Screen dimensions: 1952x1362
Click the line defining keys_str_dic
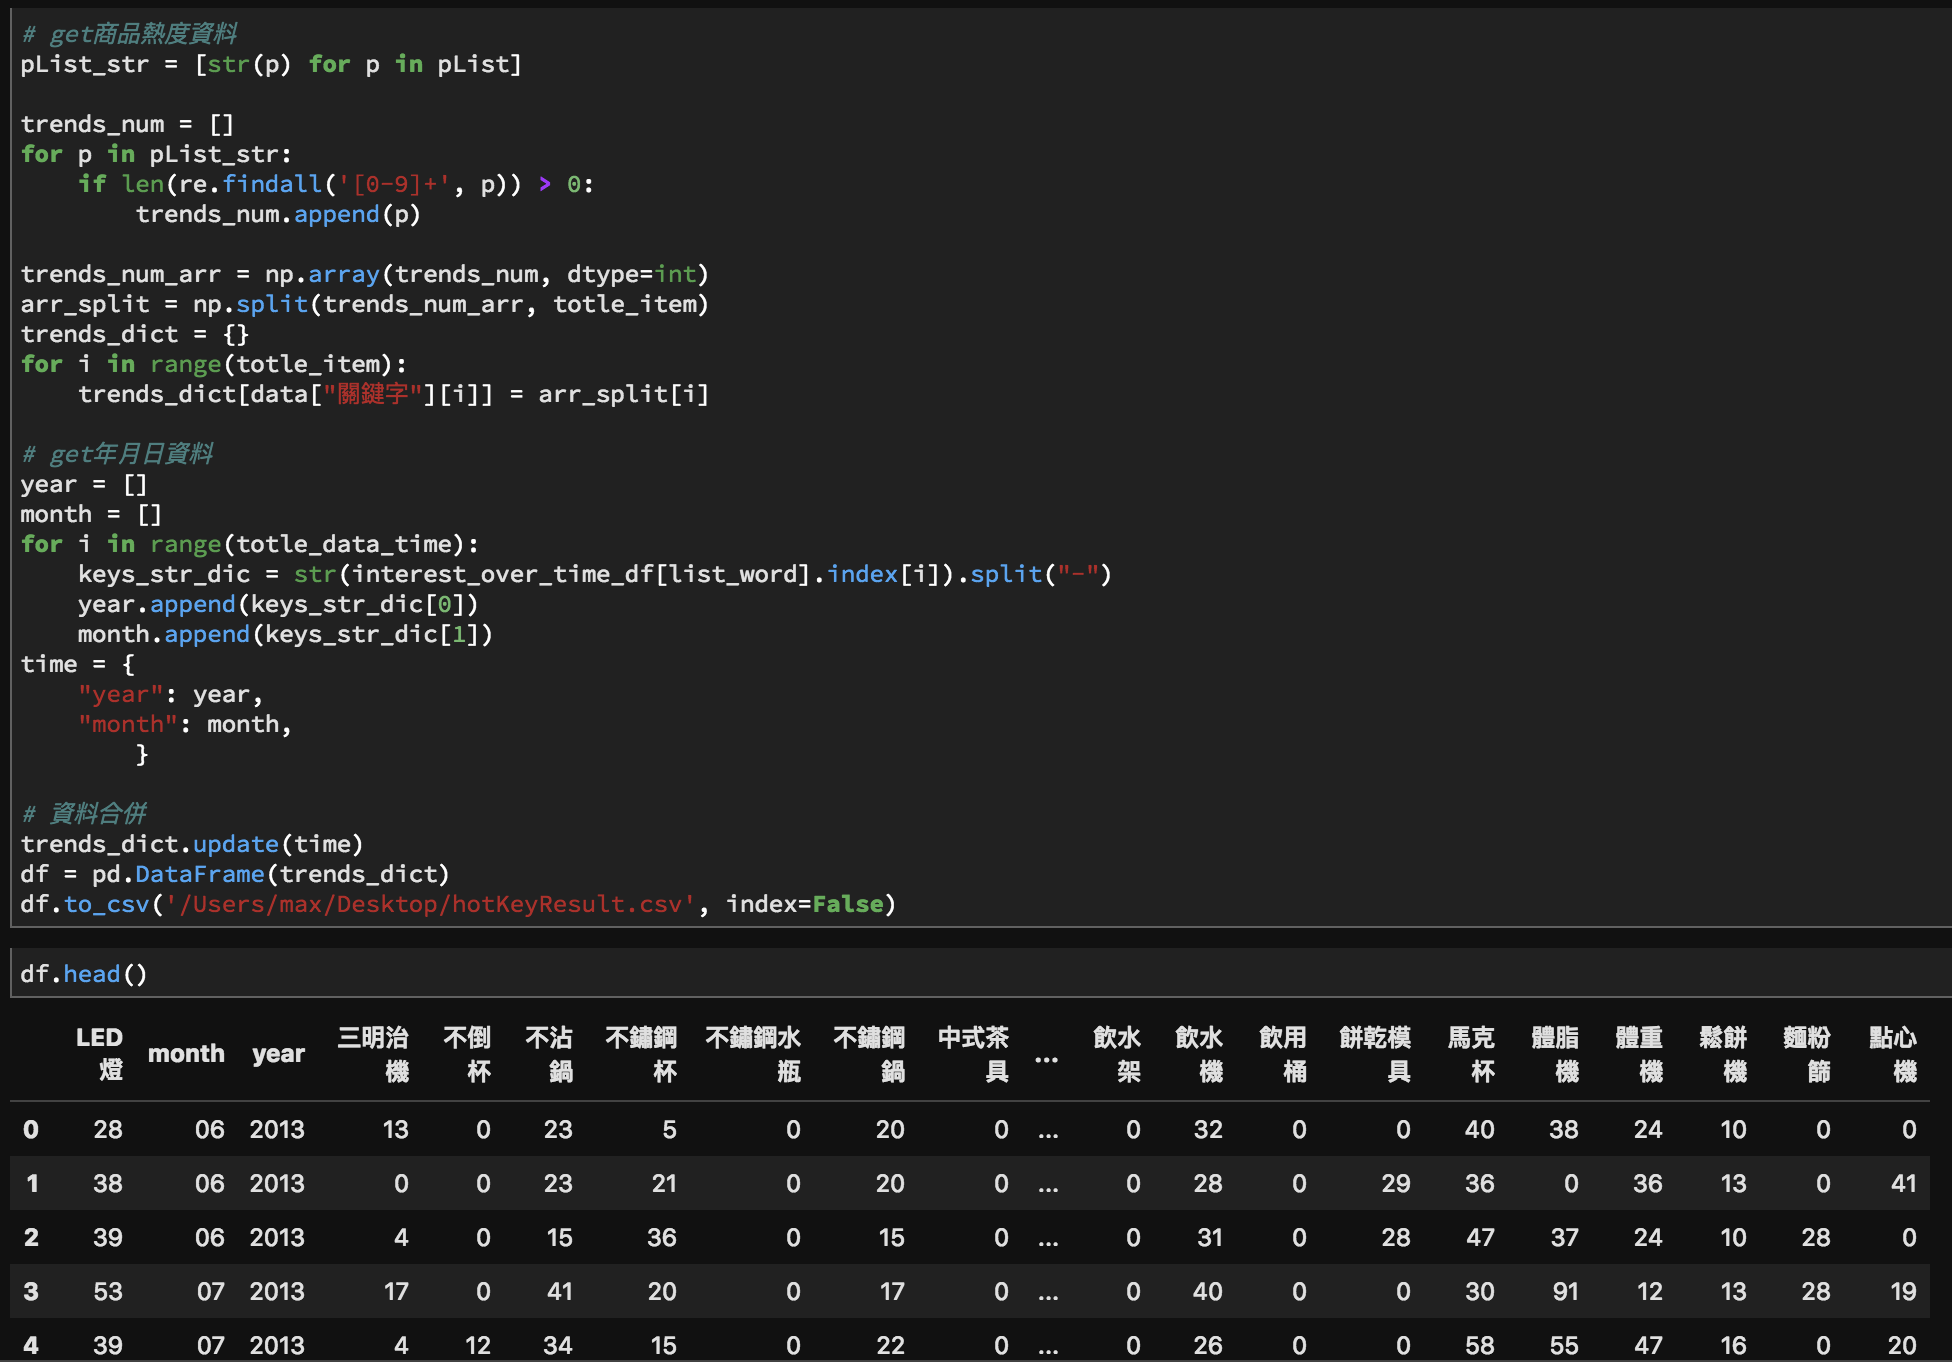pyautogui.click(x=595, y=574)
